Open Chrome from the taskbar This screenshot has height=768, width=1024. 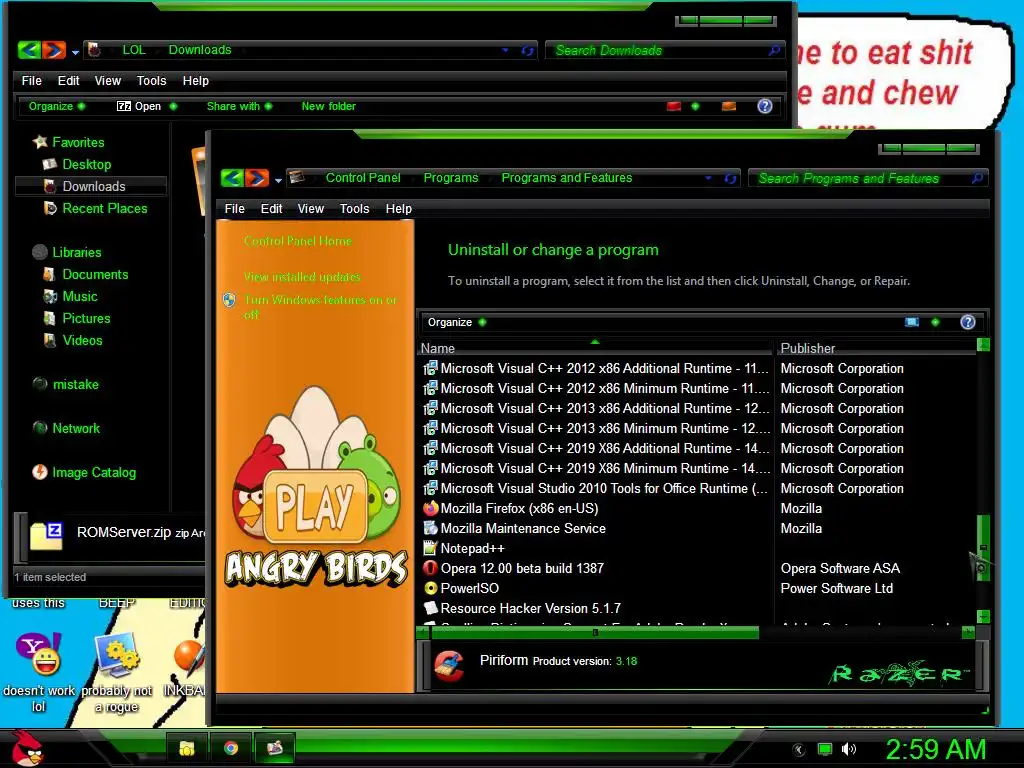(231, 748)
